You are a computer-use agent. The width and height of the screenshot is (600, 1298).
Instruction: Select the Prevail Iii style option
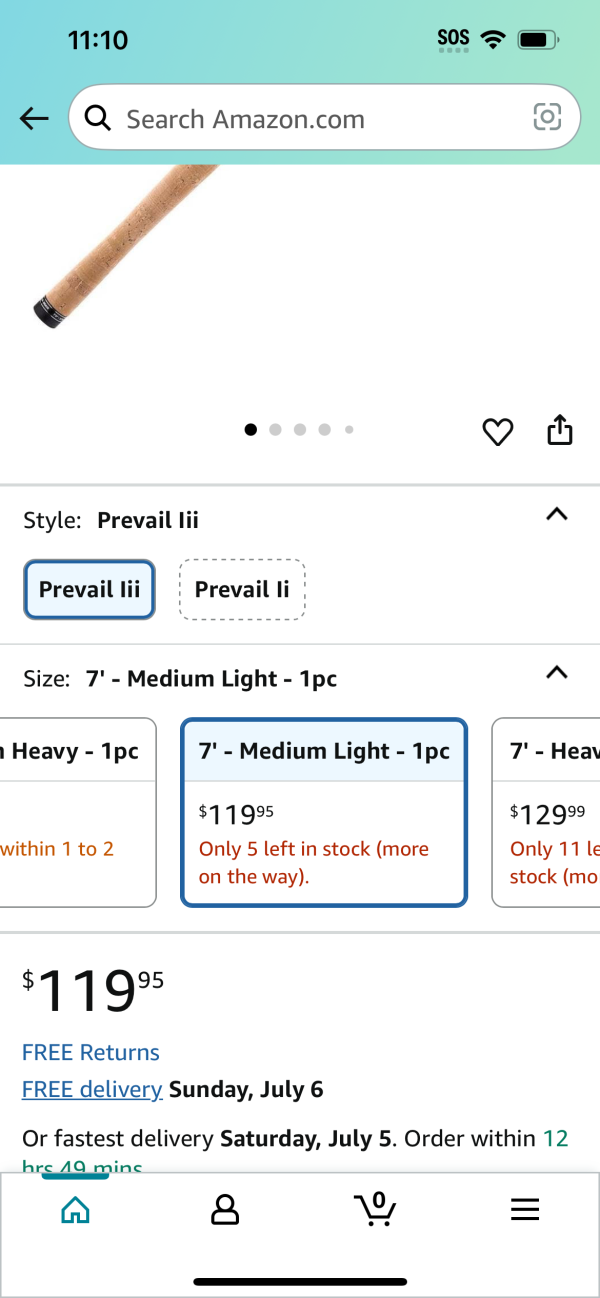(89, 589)
